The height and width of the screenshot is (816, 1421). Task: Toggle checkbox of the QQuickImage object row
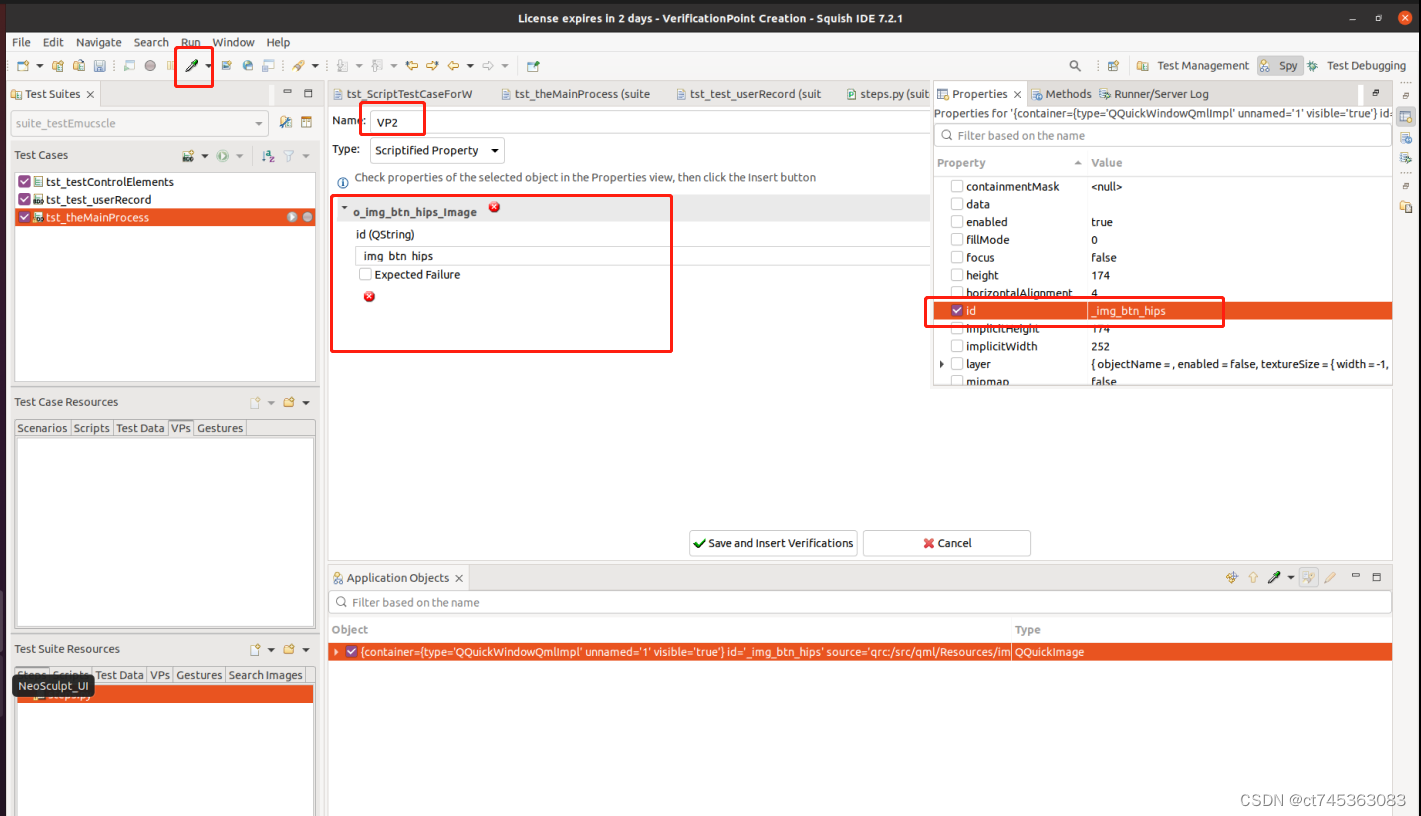point(351,652)
